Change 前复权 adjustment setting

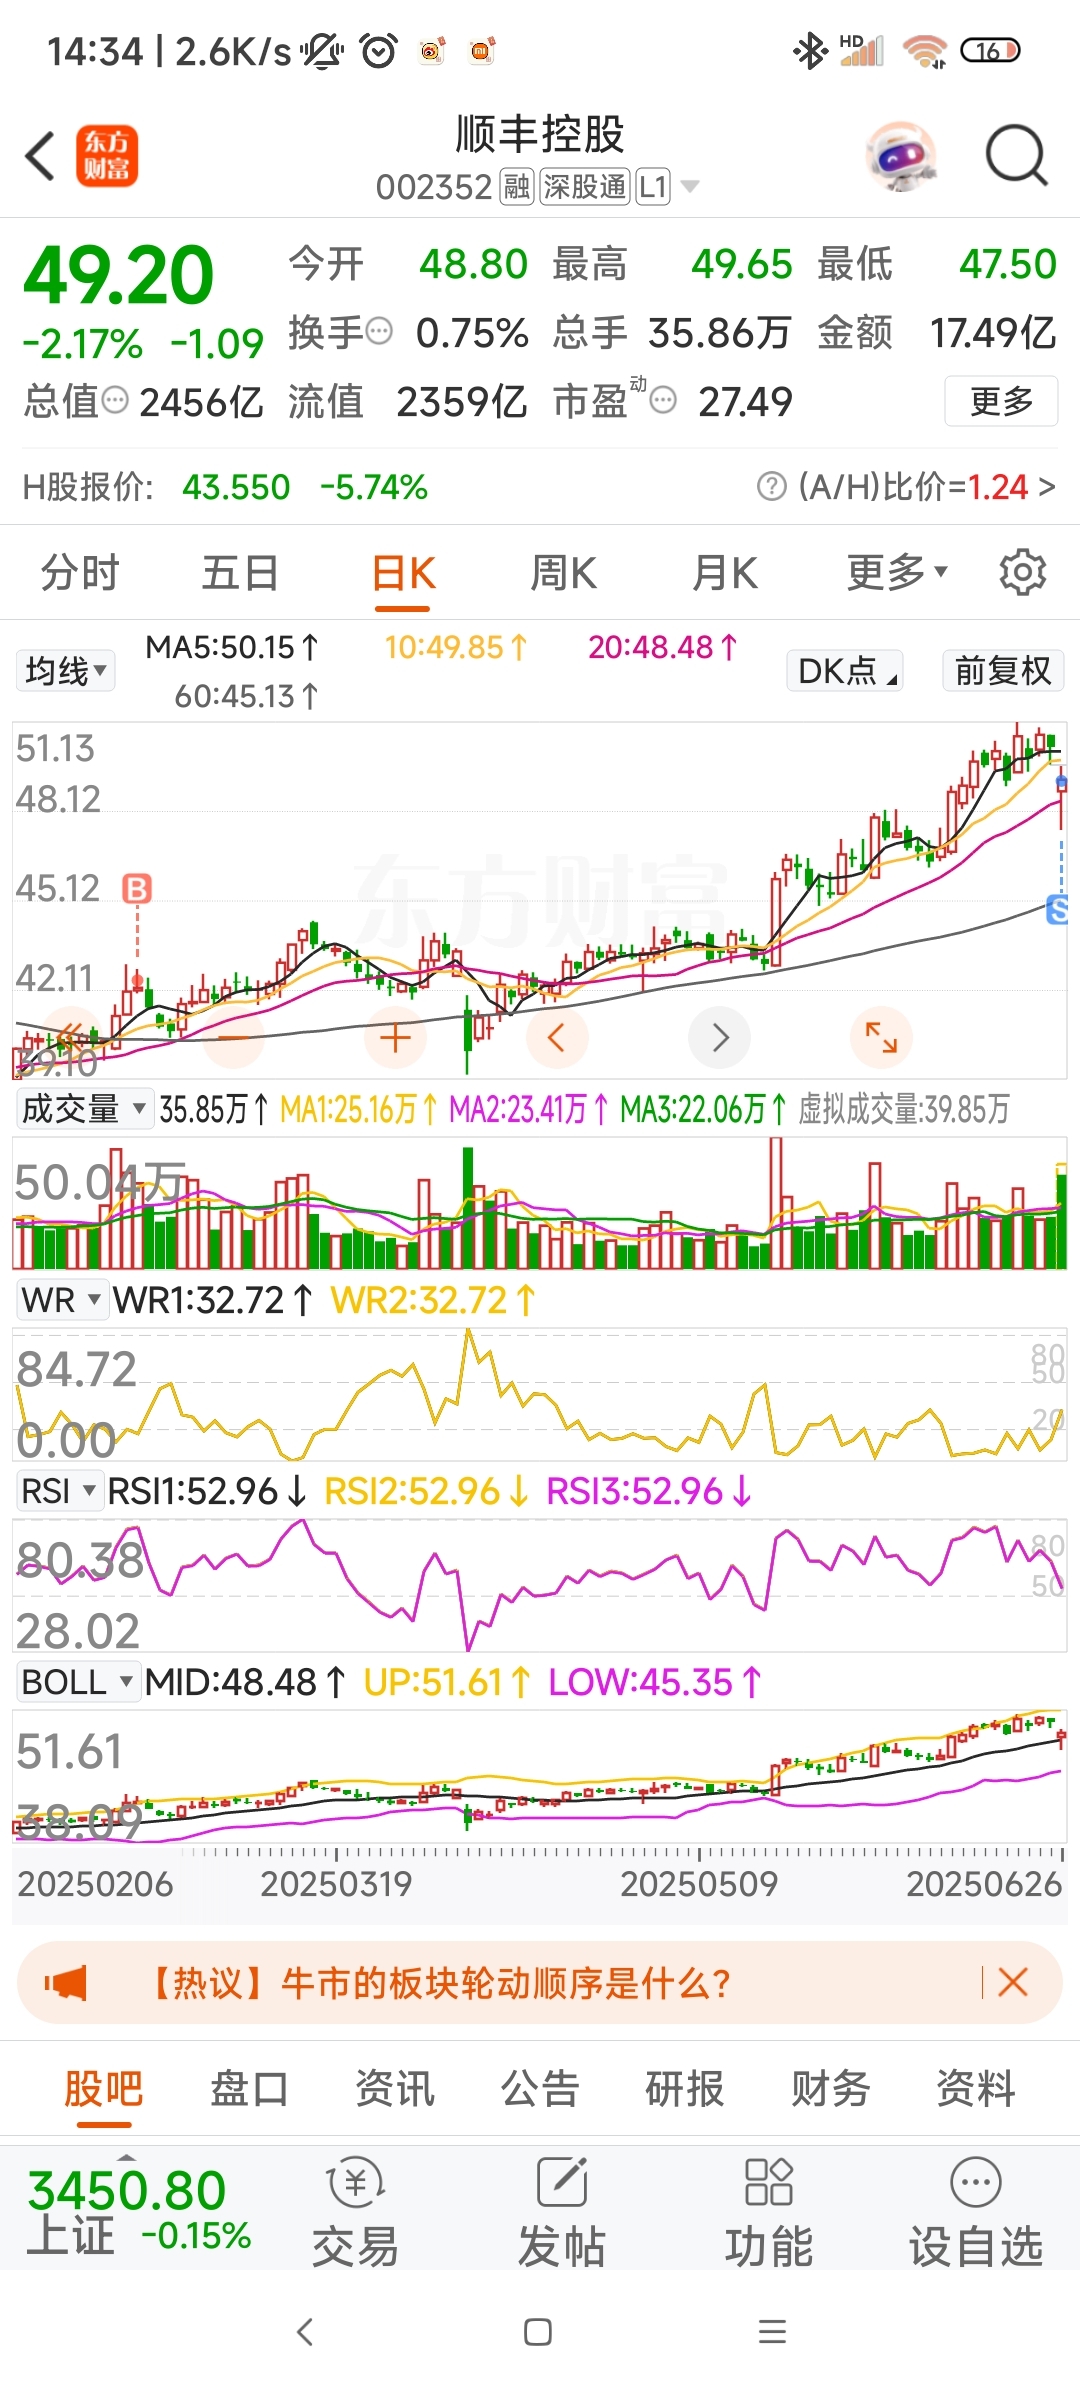1003,671
